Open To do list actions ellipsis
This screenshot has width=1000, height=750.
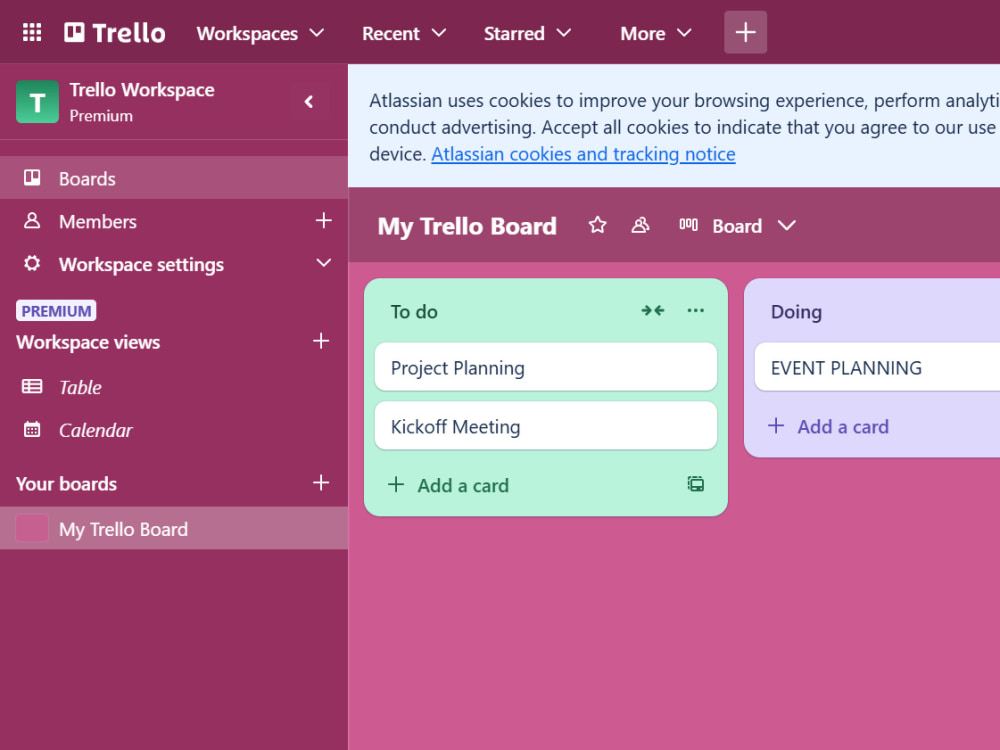tap(696, 311)
